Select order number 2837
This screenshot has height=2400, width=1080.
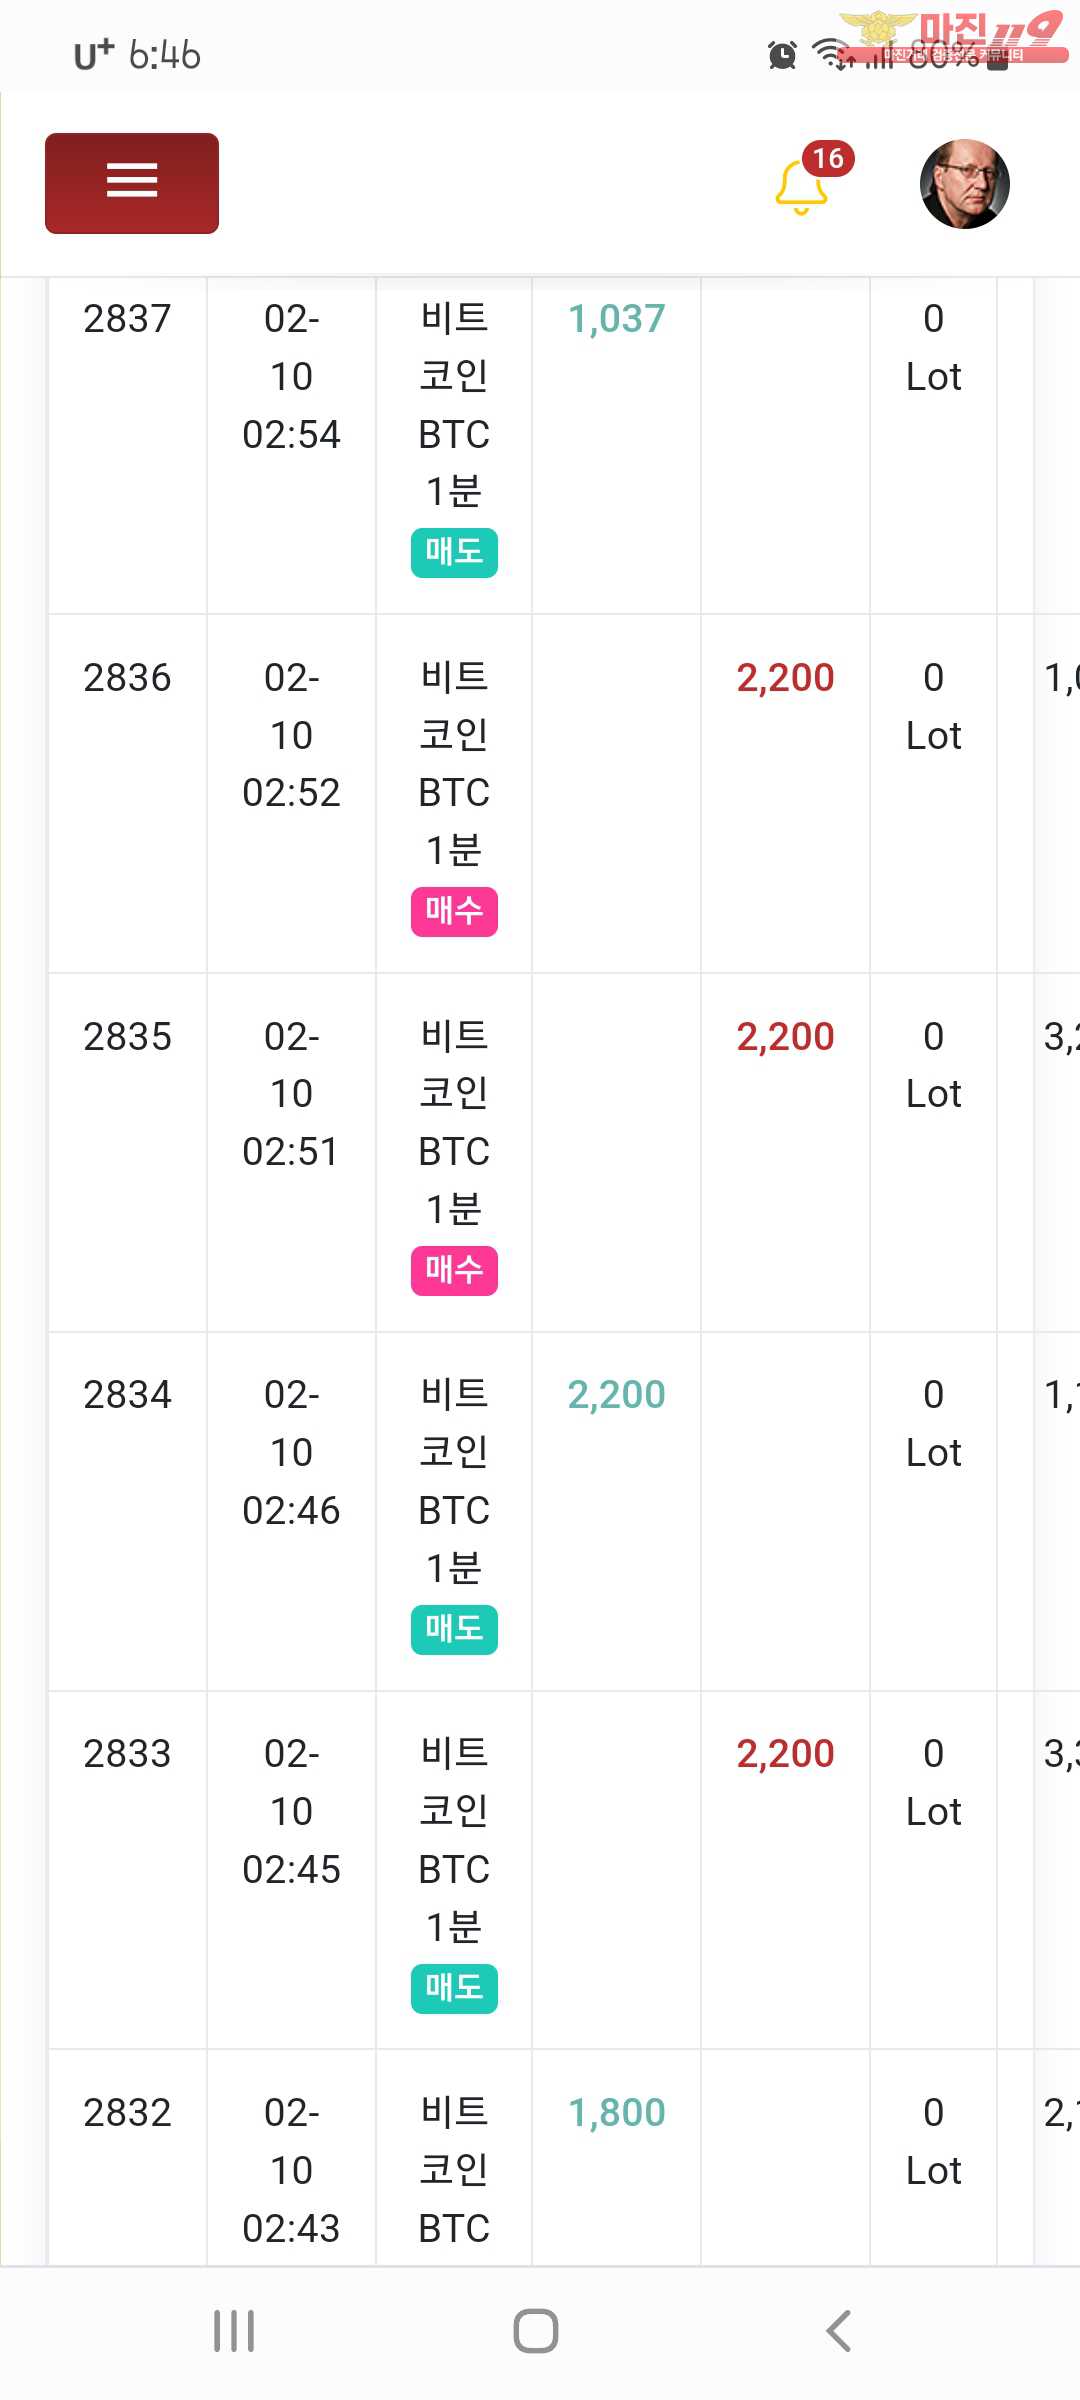coord(127,319)
